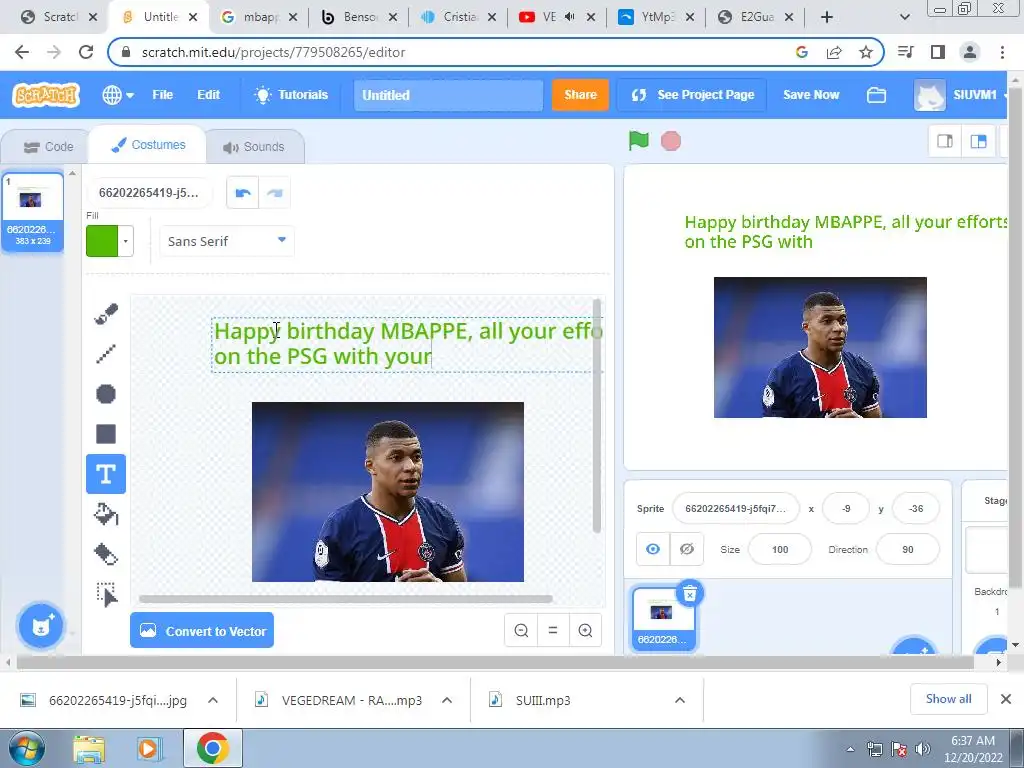Click the sprite Size input field
The width and height of the screenshot is (1024, 768).
click(780, 549)
